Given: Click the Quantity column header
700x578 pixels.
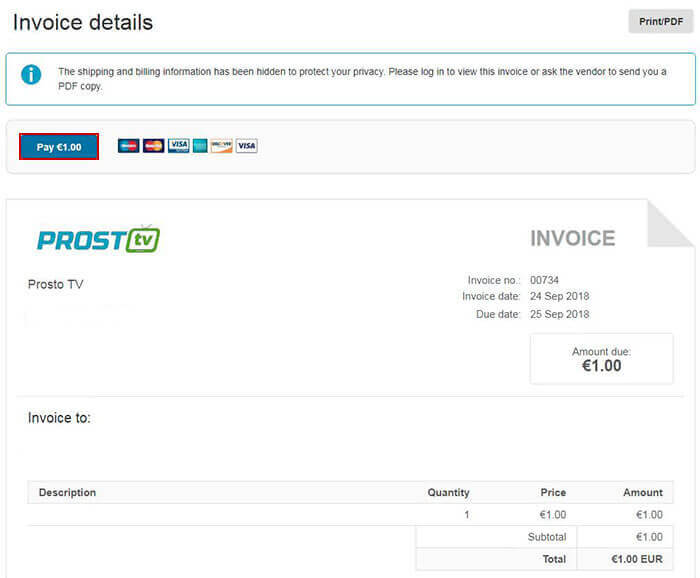Looking at the screenshot, I should point(448,492).
